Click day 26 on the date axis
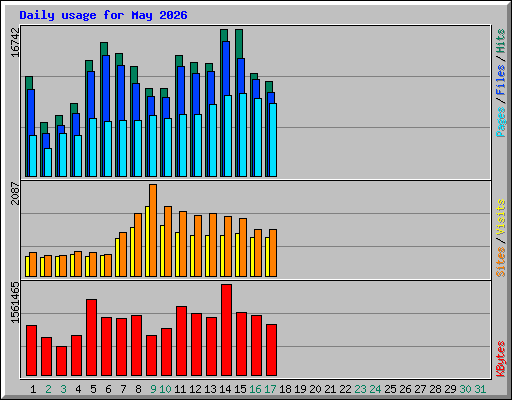The height and width of the screenshot is (400, 512). click(405, 389)
